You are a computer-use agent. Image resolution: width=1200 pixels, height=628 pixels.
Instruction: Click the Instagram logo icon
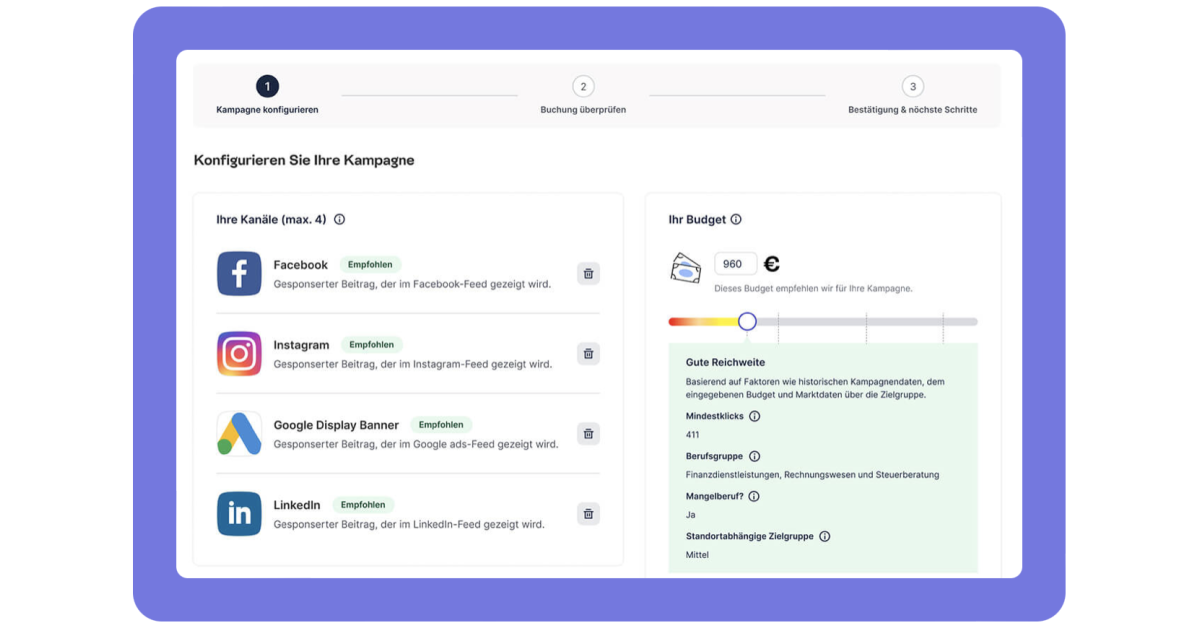[239, 354]
